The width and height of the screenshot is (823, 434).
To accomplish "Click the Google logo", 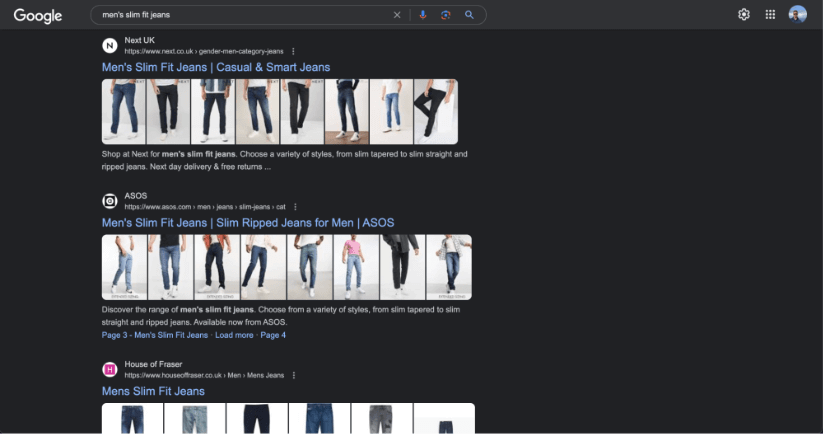I will coord(38,15).
